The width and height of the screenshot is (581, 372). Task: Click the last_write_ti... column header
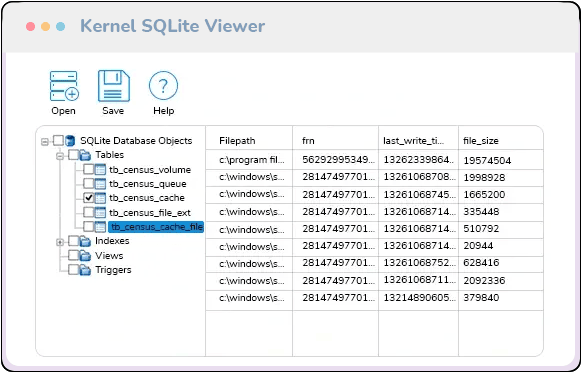click(x=414, y=141)
